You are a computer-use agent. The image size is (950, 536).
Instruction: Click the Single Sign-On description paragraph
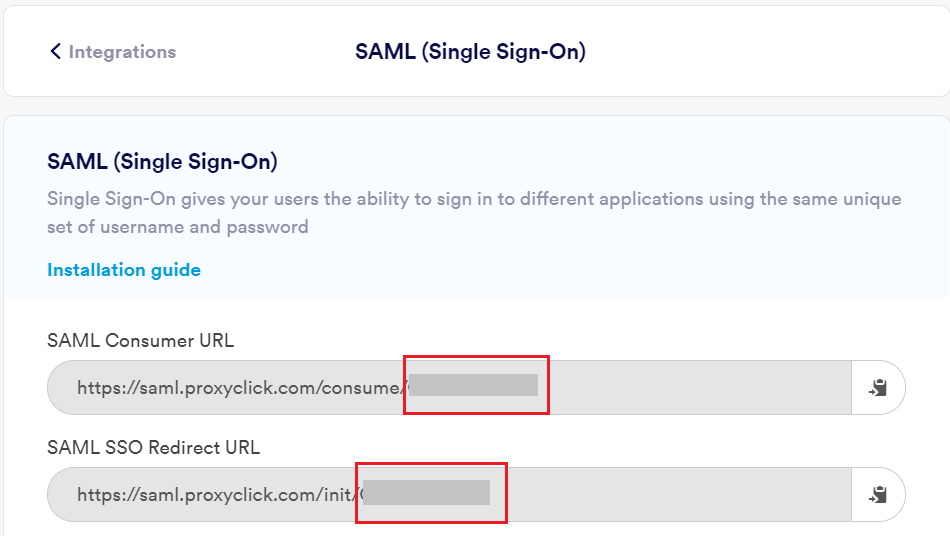point(474,199)
